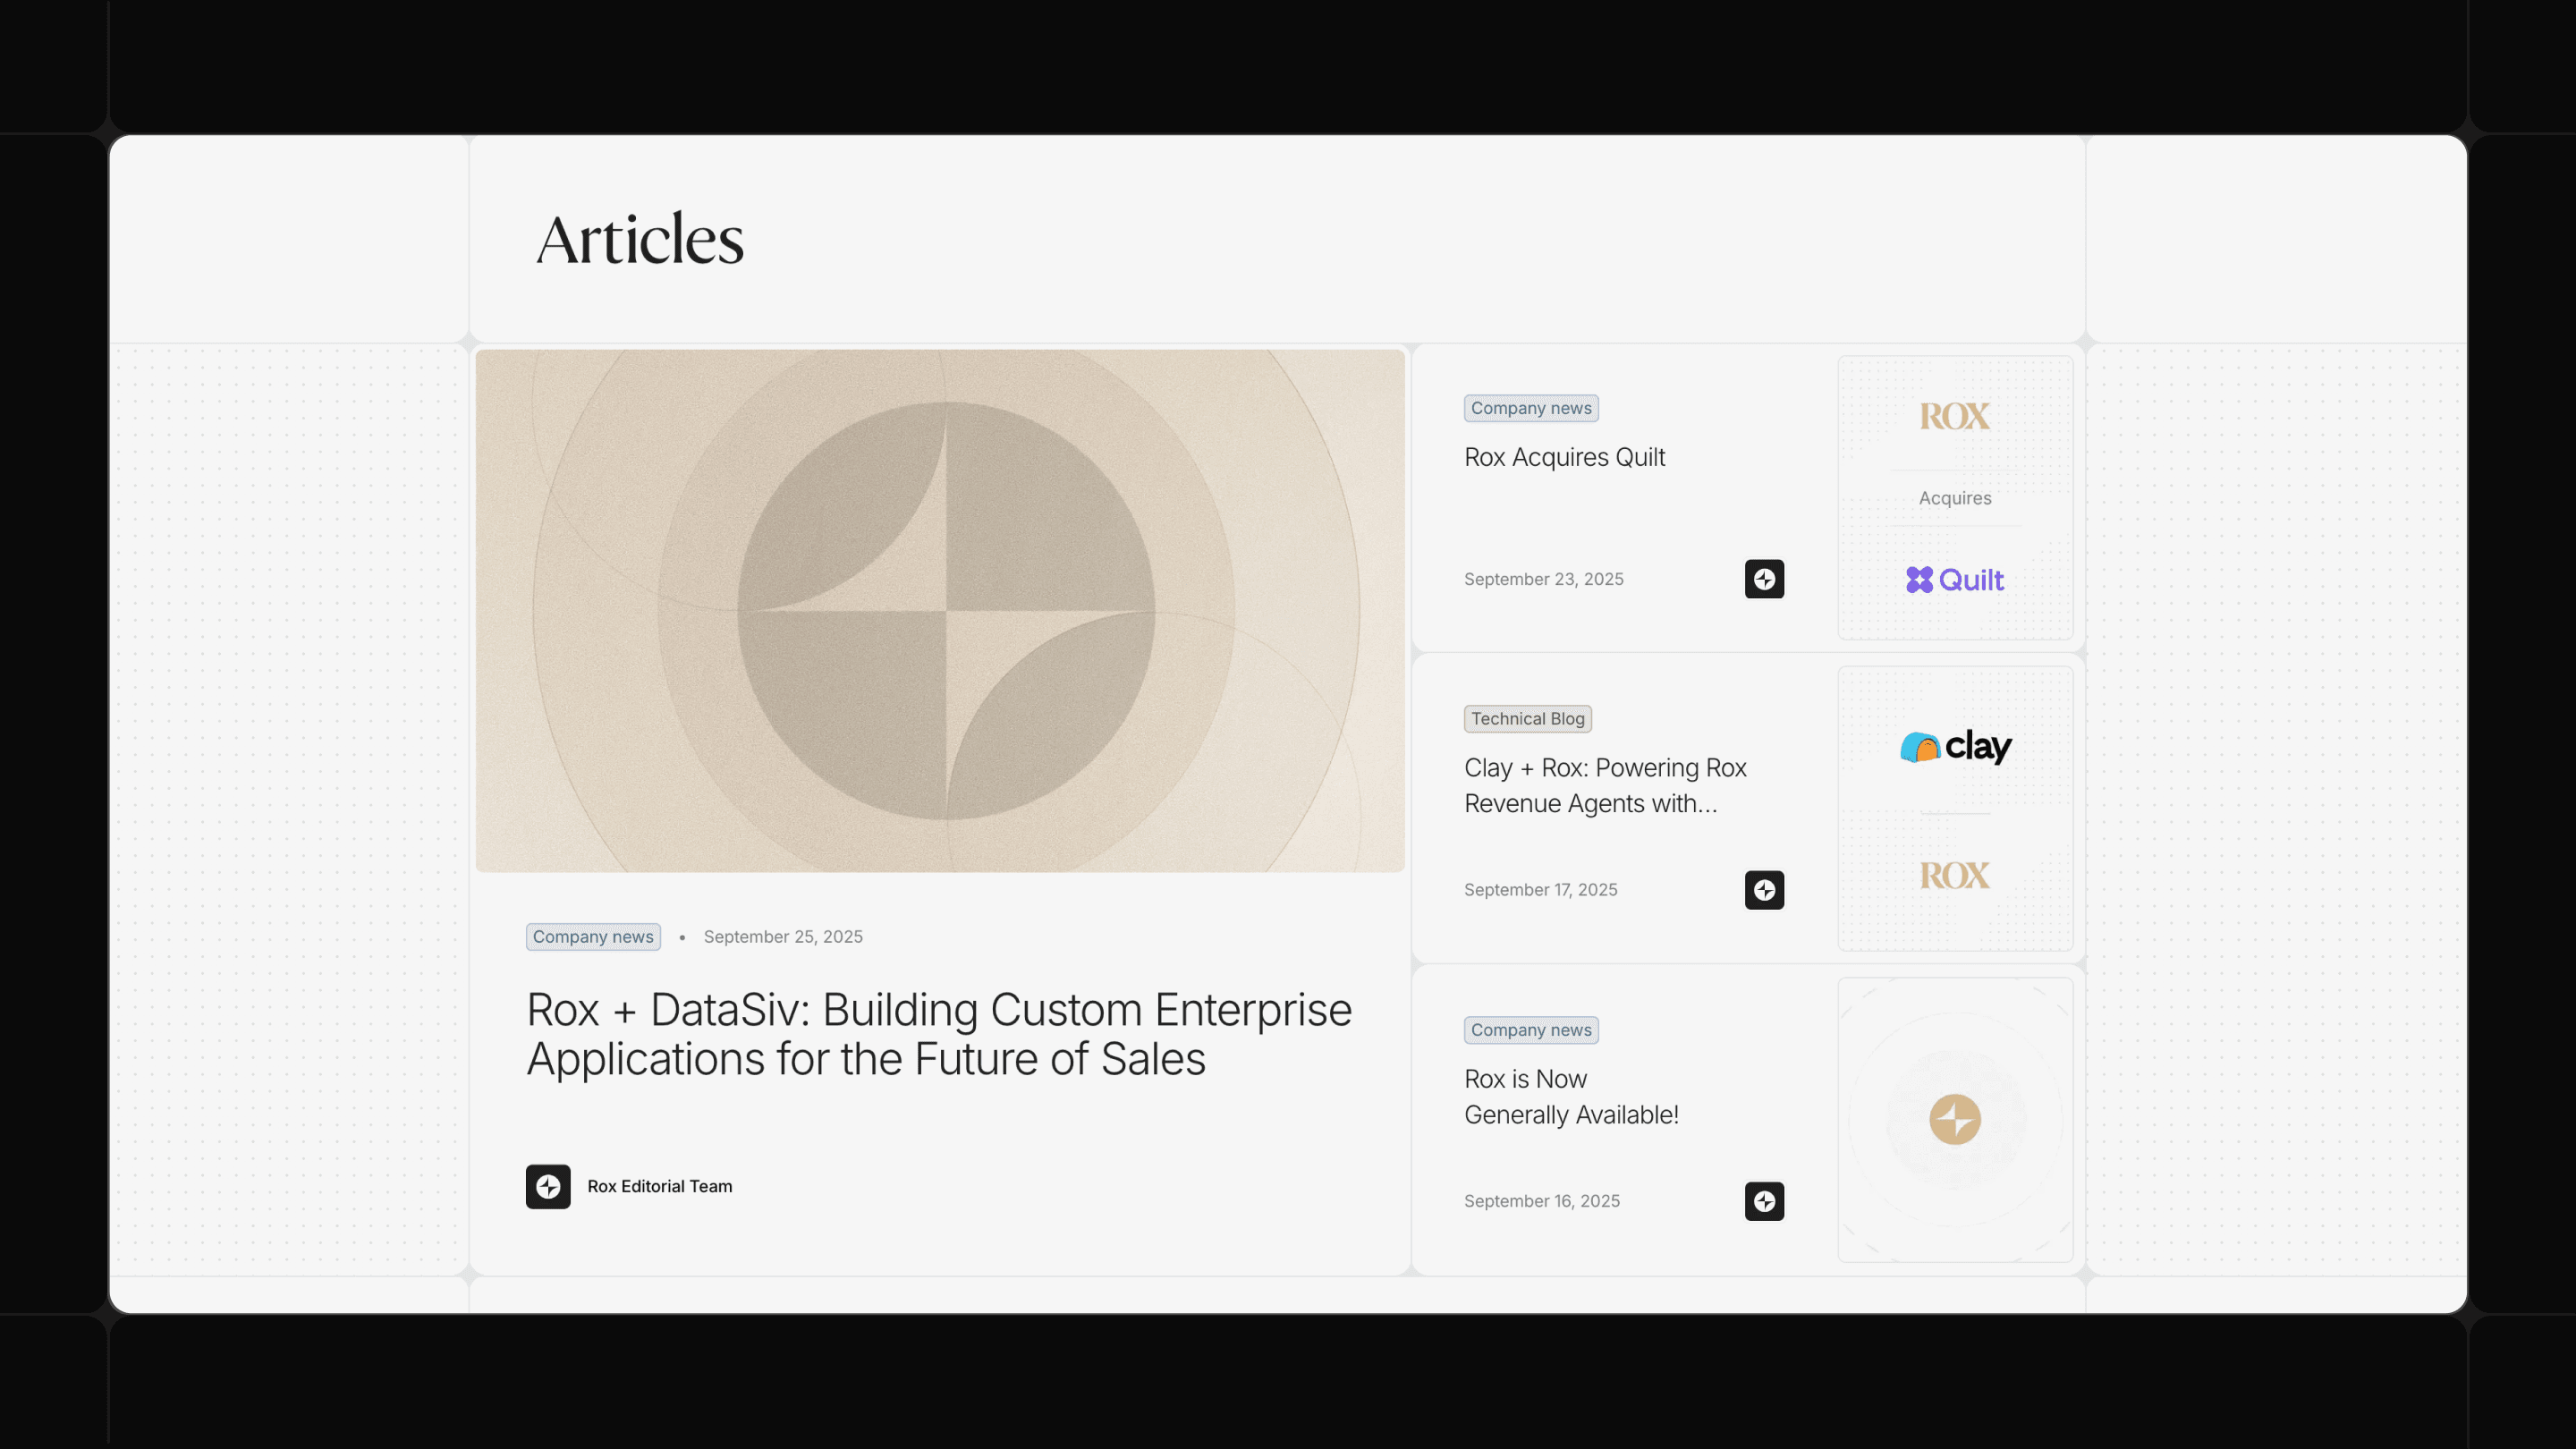Click the Rox Editorial Team avatar icon
Viewport: 2576px width, 1449px height.
click(548, 1186)
